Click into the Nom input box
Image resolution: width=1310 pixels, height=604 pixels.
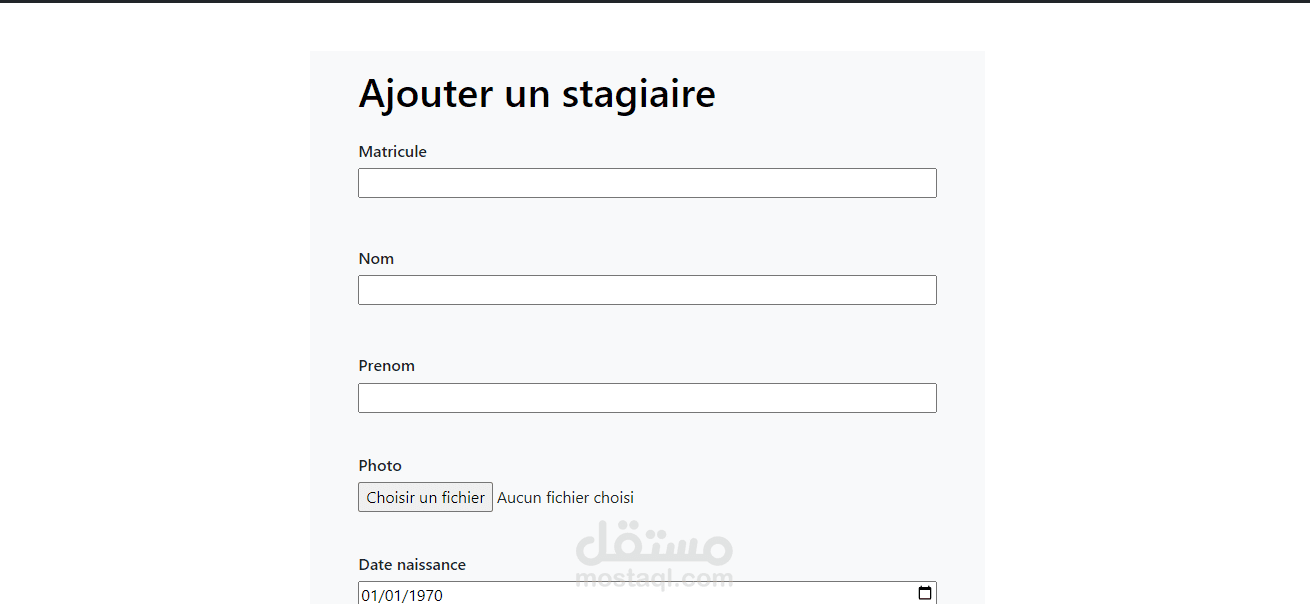(x=647, y=290)
